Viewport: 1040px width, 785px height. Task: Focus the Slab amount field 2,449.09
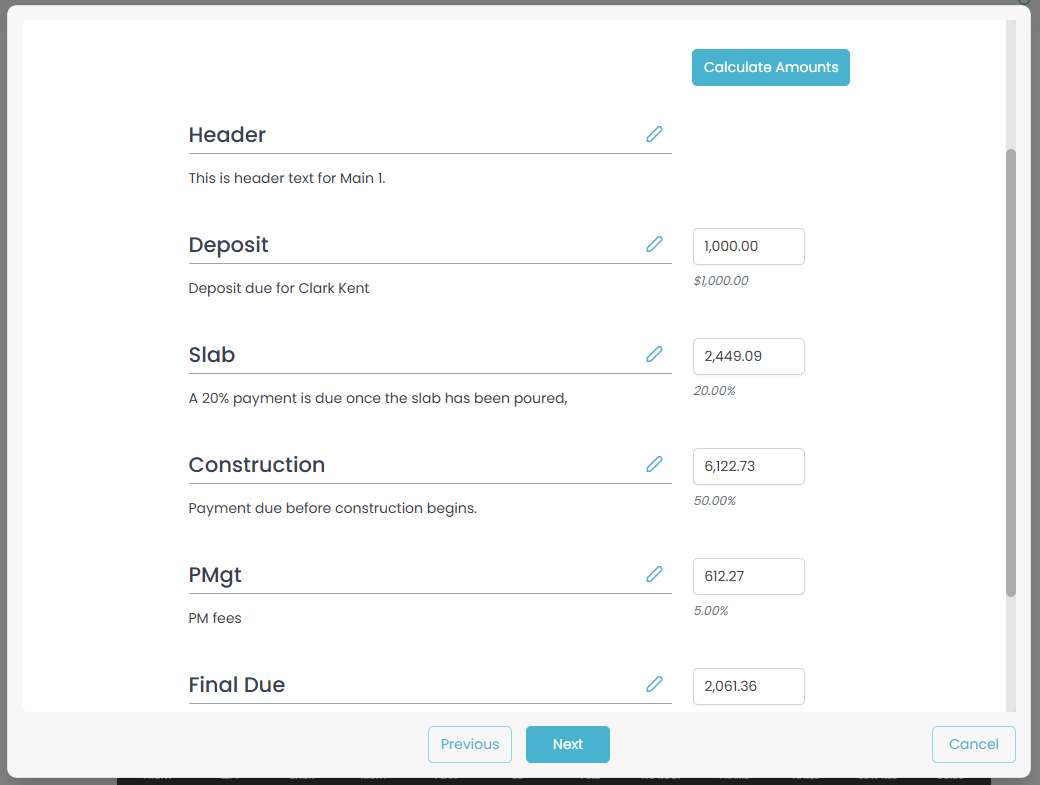pyautogui.click(x=748, y=356)
